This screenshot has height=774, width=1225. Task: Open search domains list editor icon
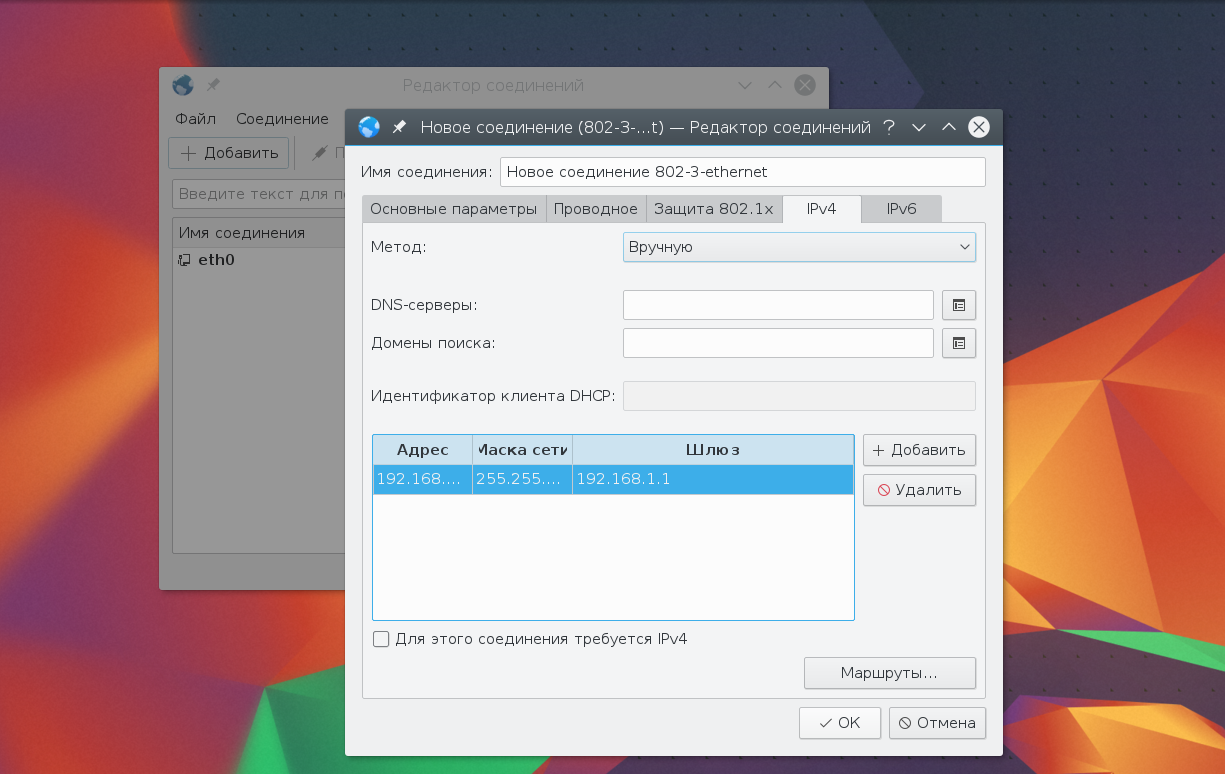[x=958, y=343]
